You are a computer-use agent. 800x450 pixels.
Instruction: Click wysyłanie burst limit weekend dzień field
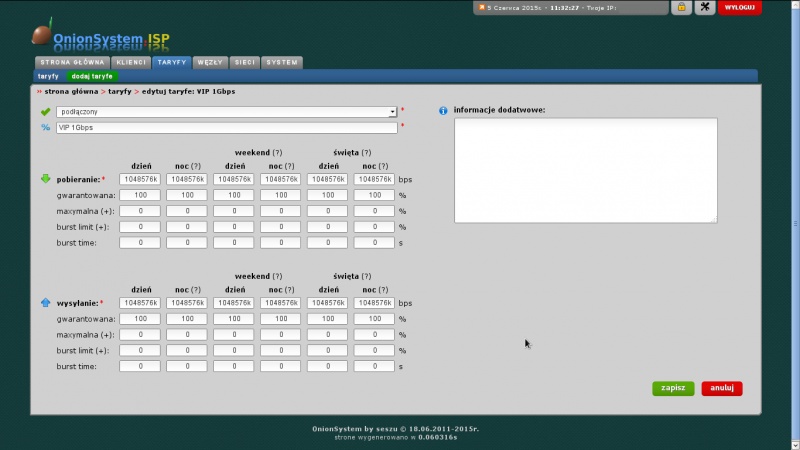coord(234,350)
